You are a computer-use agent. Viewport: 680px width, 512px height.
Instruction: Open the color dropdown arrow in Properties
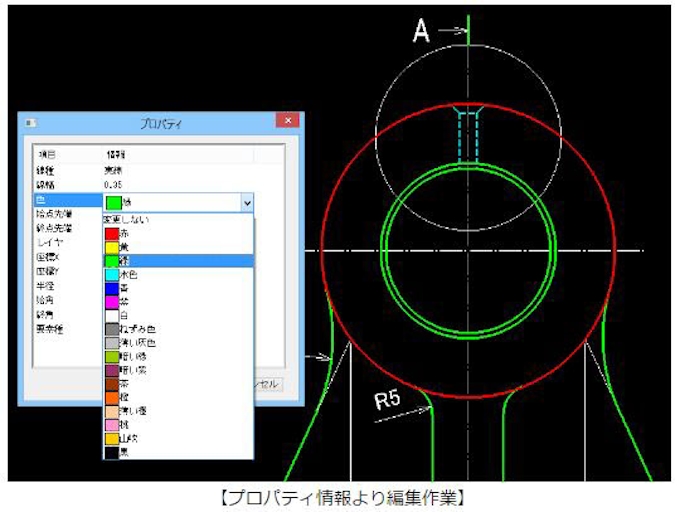pos(247,202)
